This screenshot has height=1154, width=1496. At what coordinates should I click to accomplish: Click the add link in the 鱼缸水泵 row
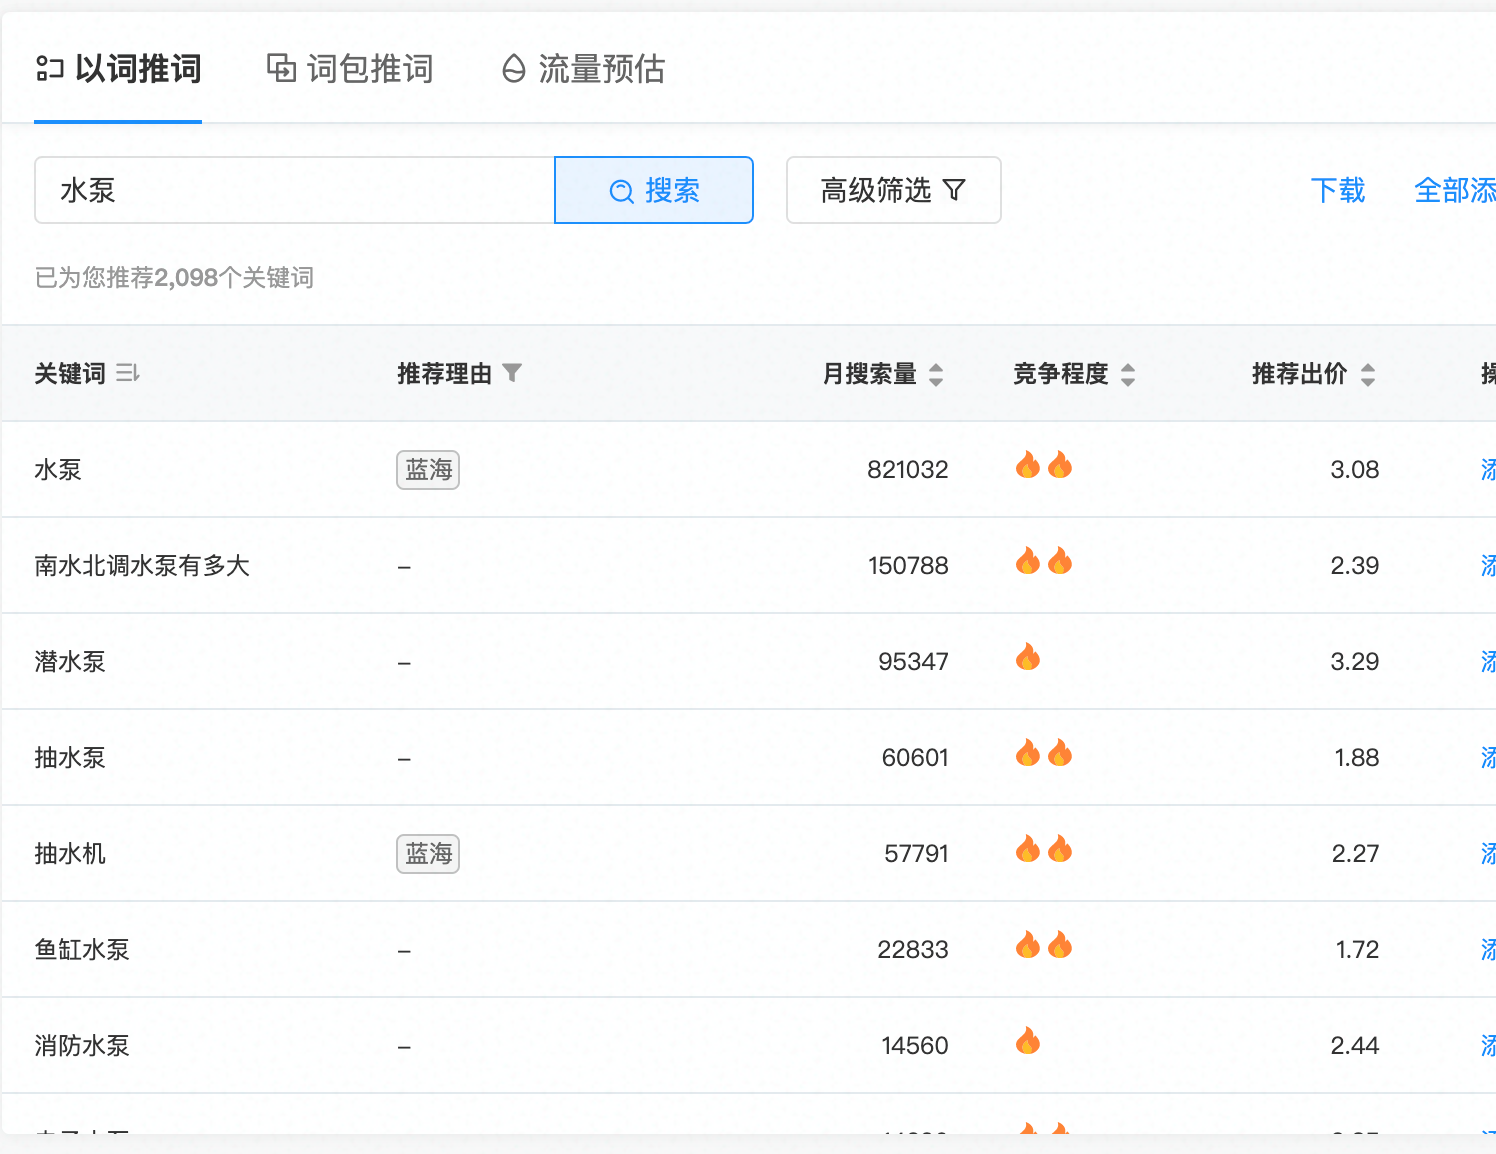coord(1487,950)
